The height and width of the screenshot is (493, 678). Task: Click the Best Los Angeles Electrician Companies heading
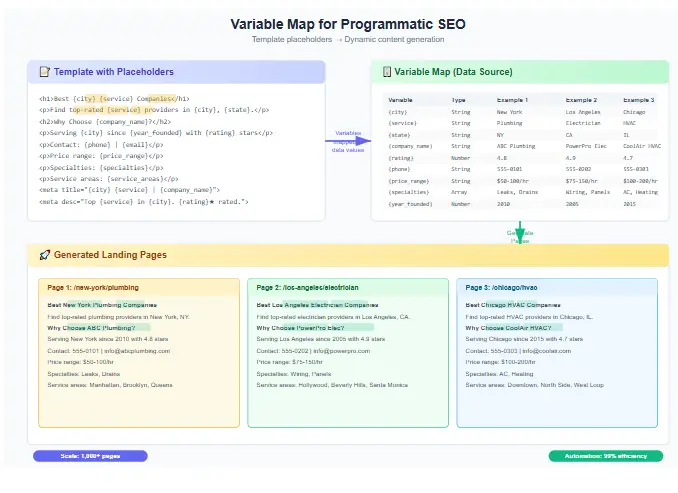point(317,305)
